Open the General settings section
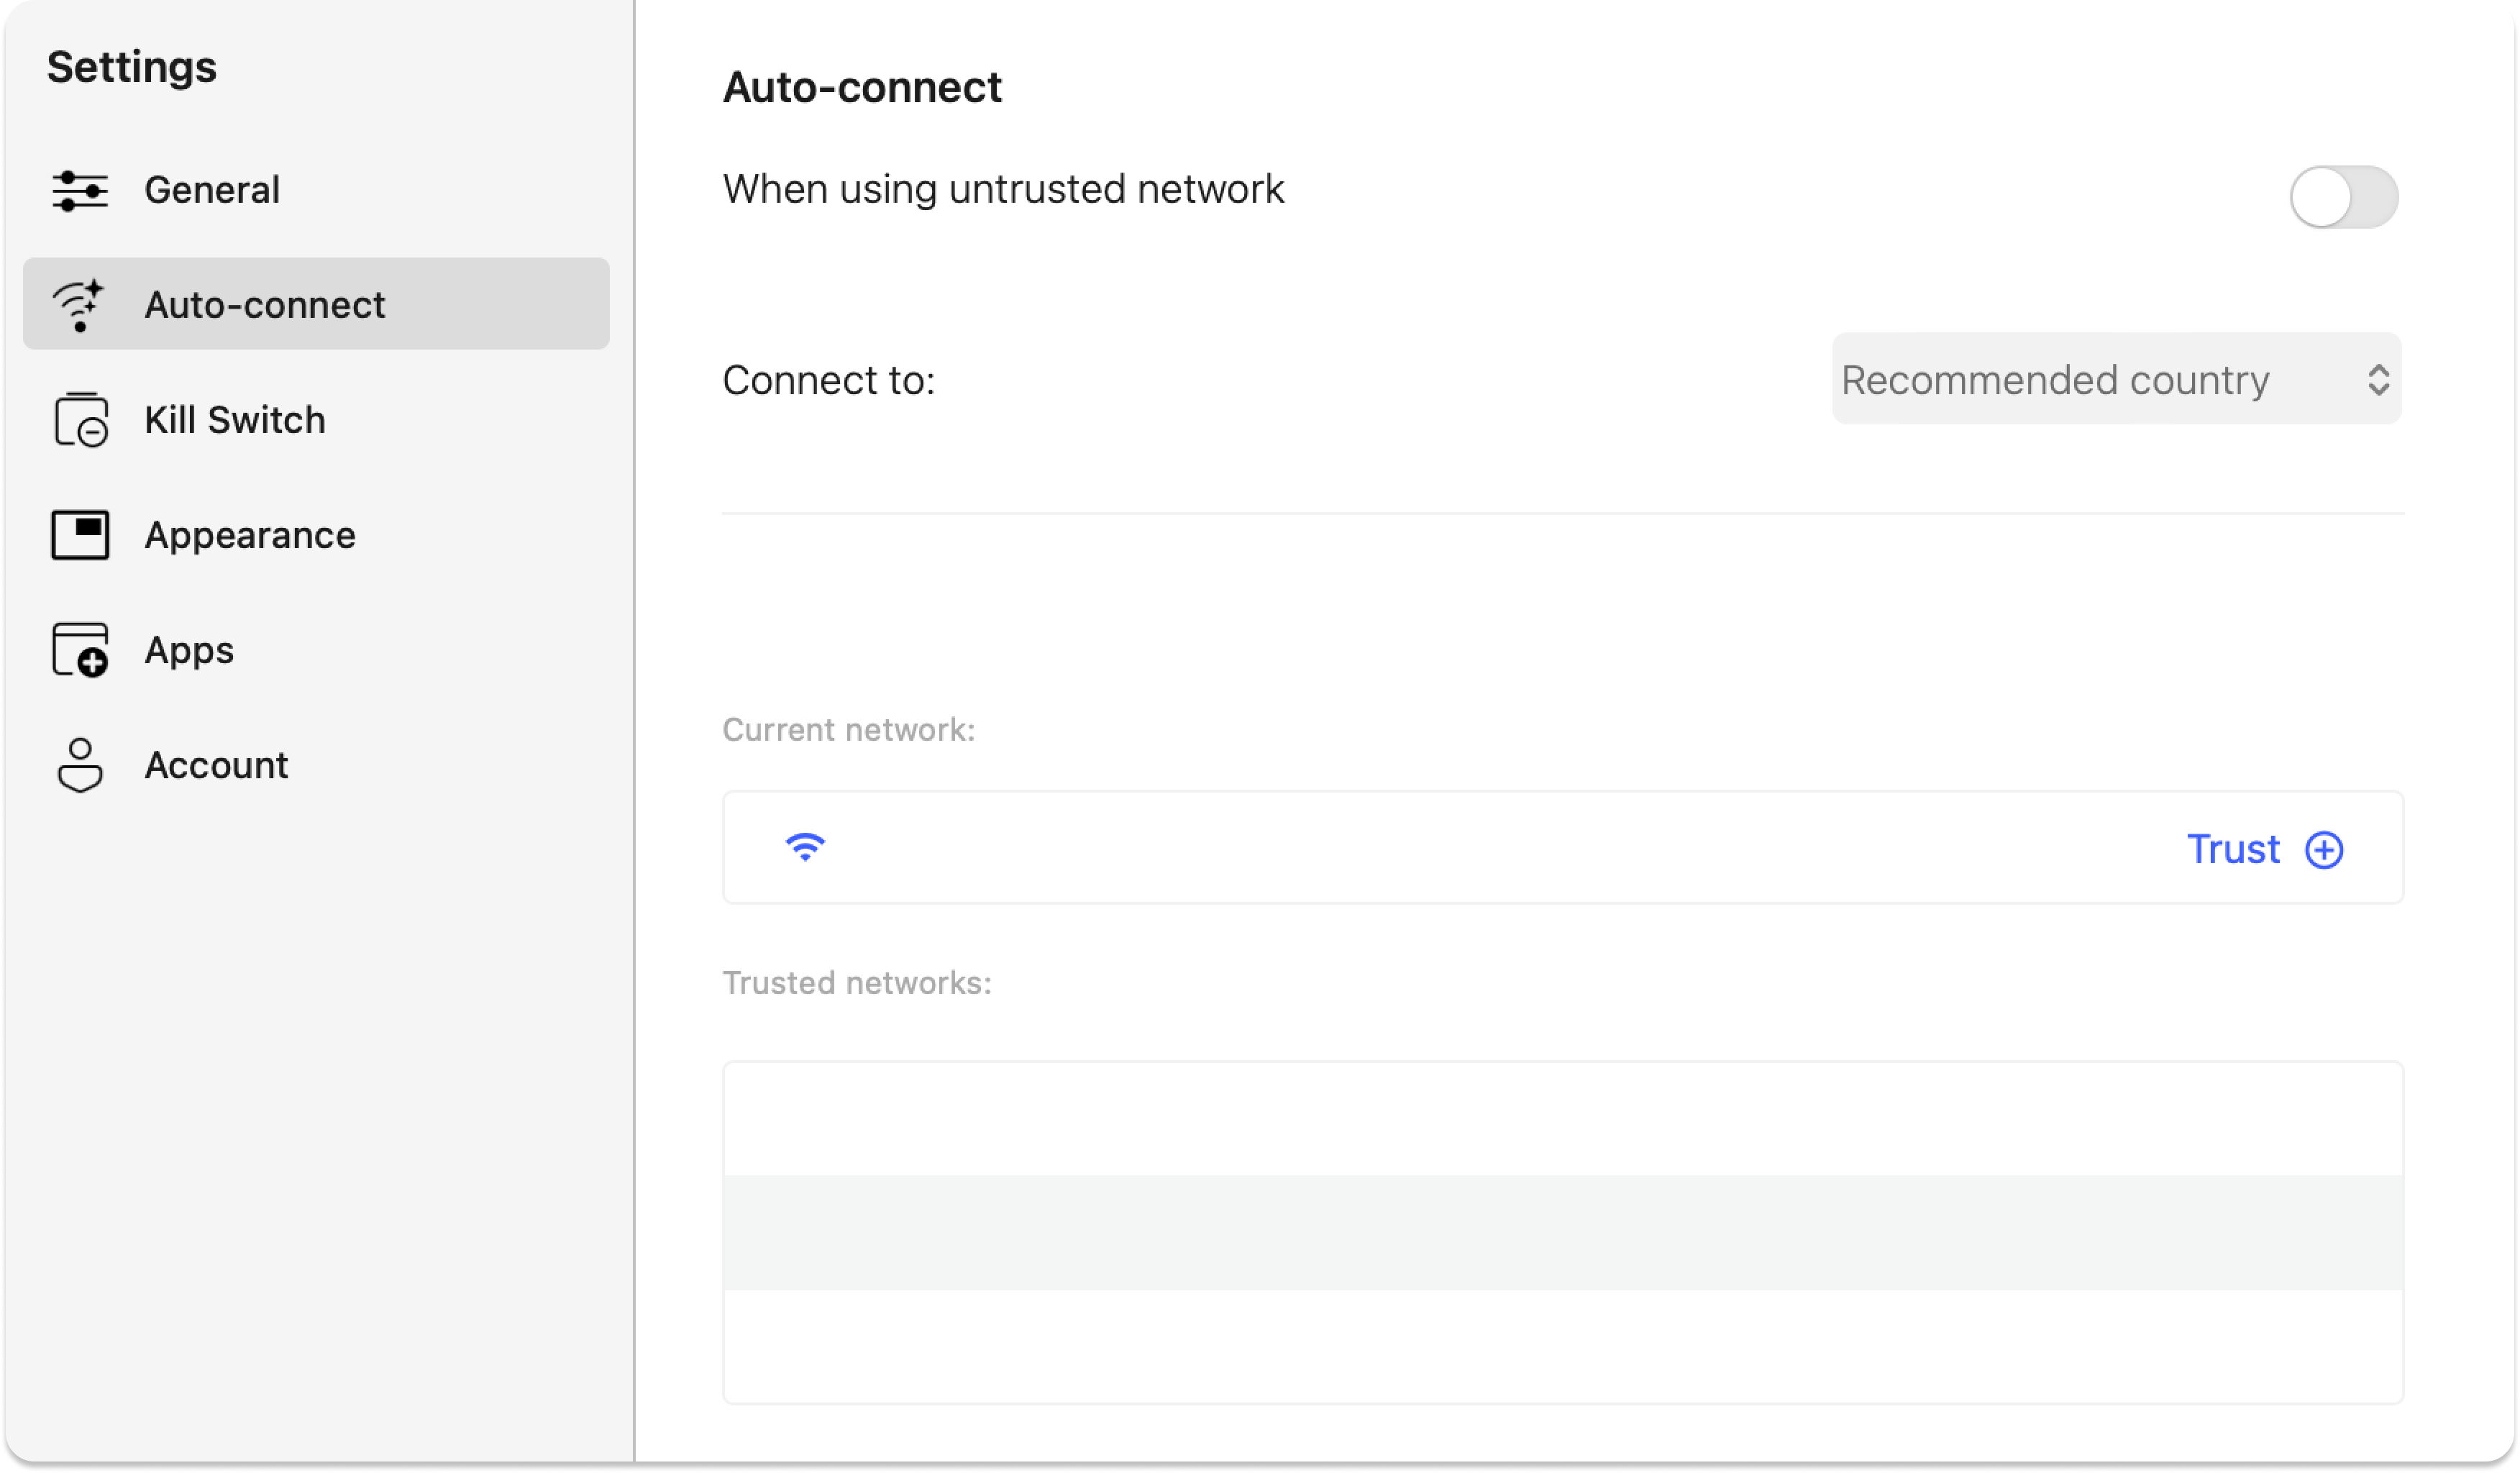This screenshot has width=2520, height=1473. click(x=212, y=190)
